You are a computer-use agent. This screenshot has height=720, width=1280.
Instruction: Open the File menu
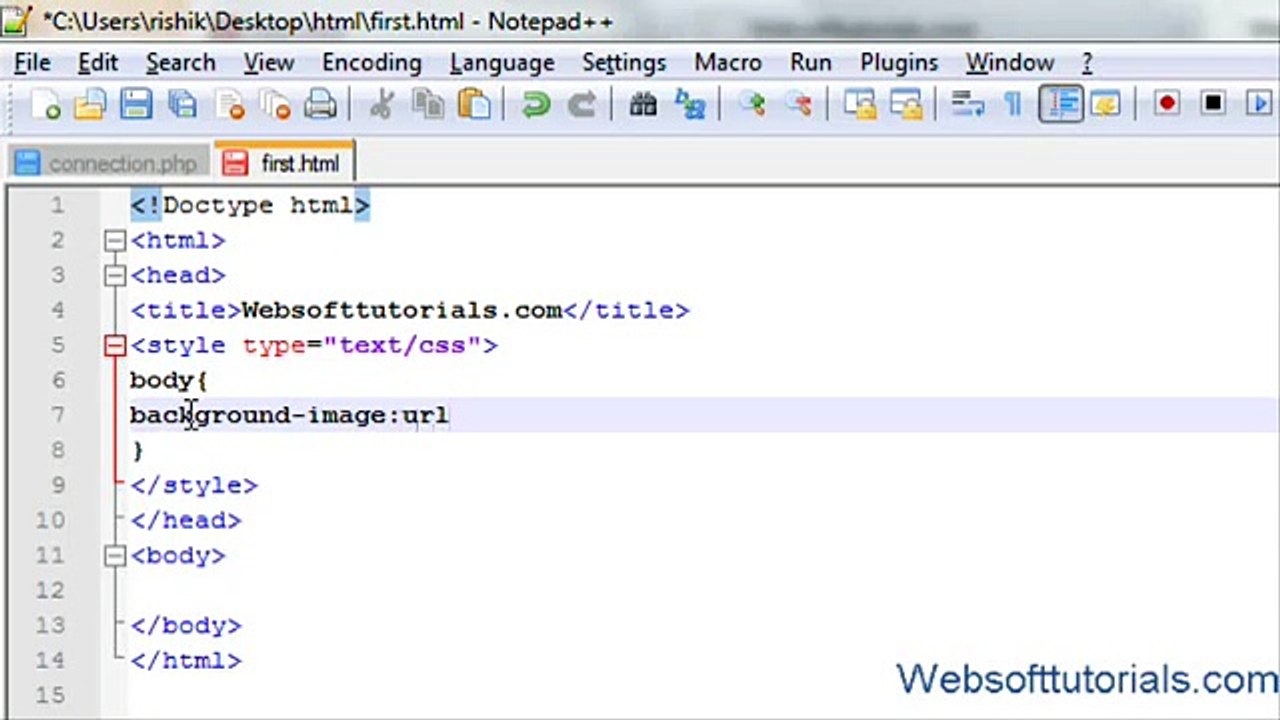(32, 62)
